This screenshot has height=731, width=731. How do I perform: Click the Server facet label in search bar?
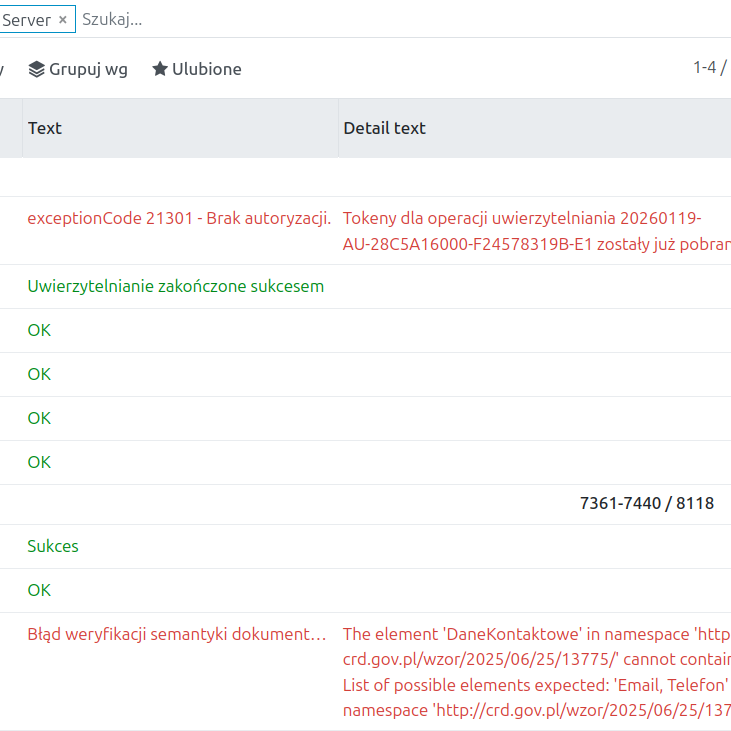coord(26,19)
